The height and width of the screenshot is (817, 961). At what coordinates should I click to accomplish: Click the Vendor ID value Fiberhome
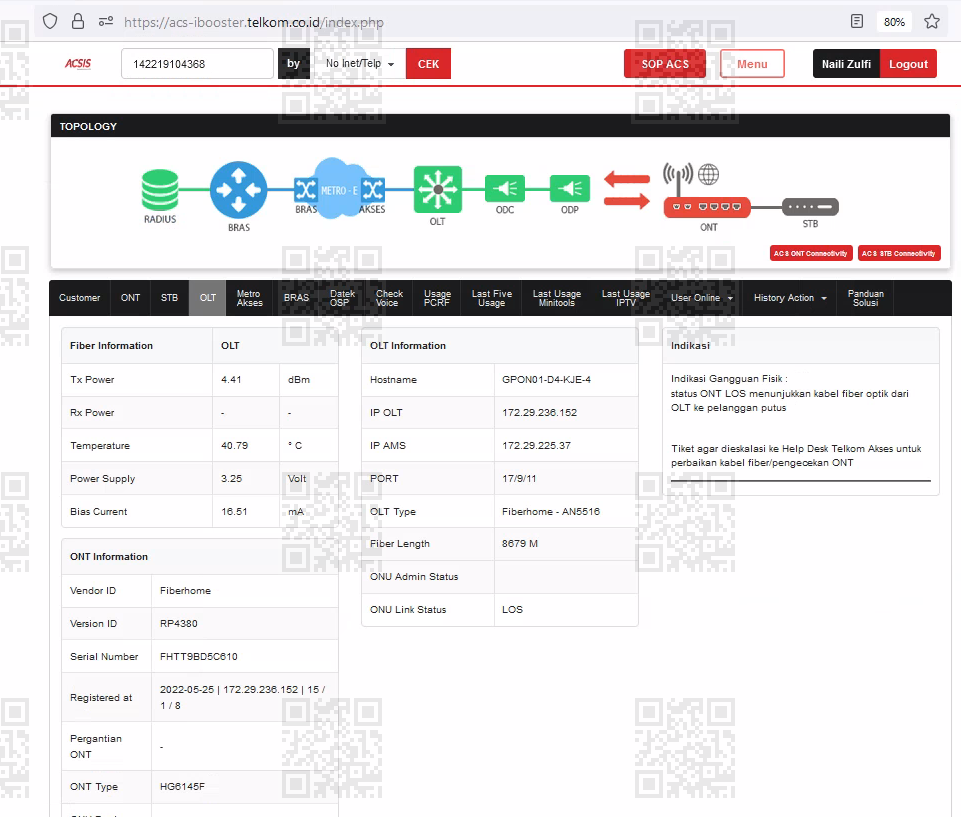click(x=186, y=591)
